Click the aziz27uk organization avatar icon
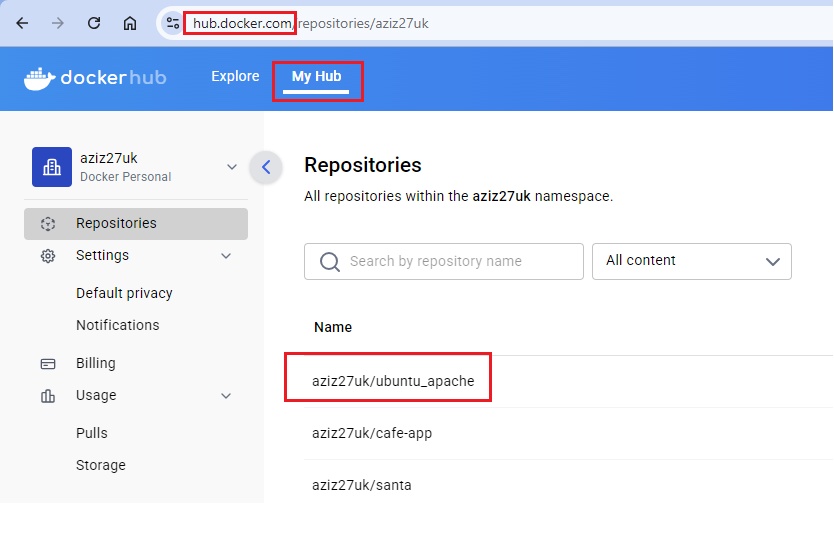834x535 pixels. coord(52,167)
